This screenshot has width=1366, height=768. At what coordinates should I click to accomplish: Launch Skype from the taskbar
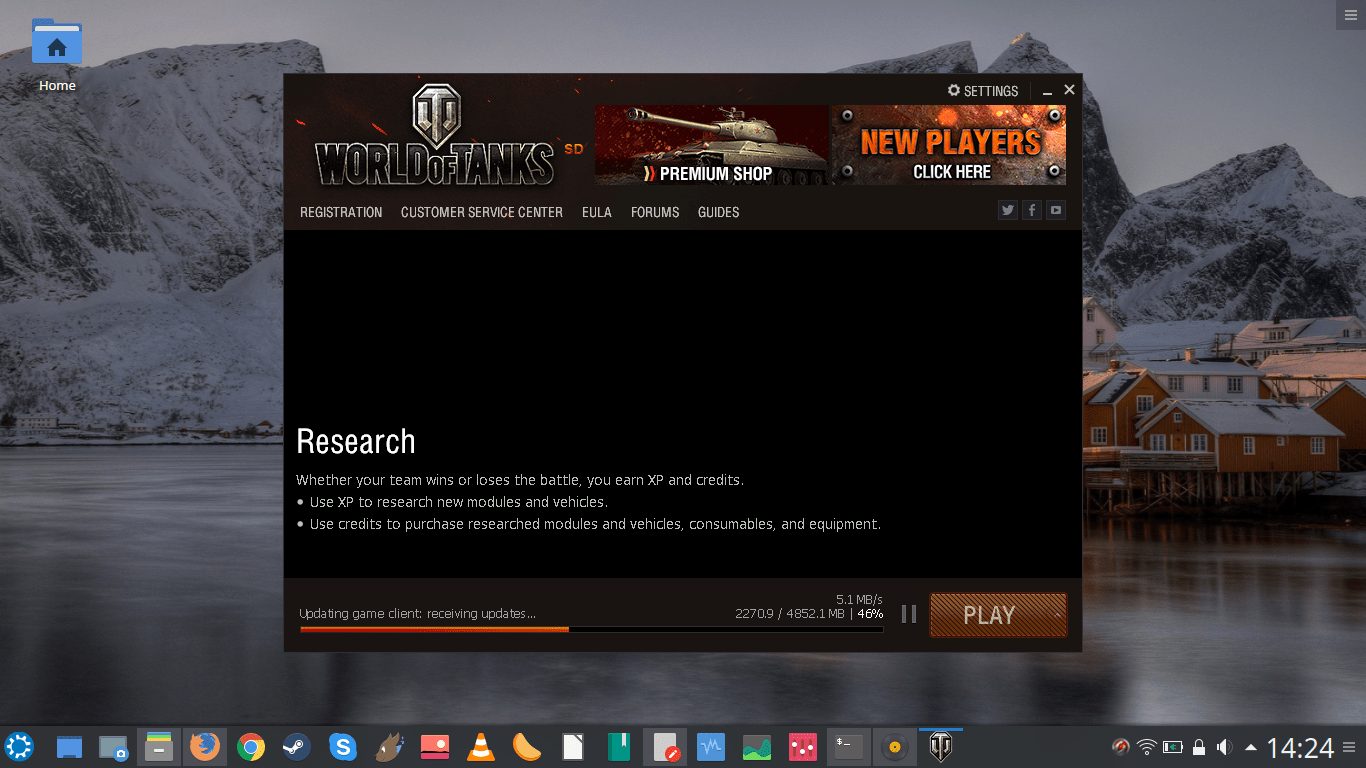[x=343, y=747]
